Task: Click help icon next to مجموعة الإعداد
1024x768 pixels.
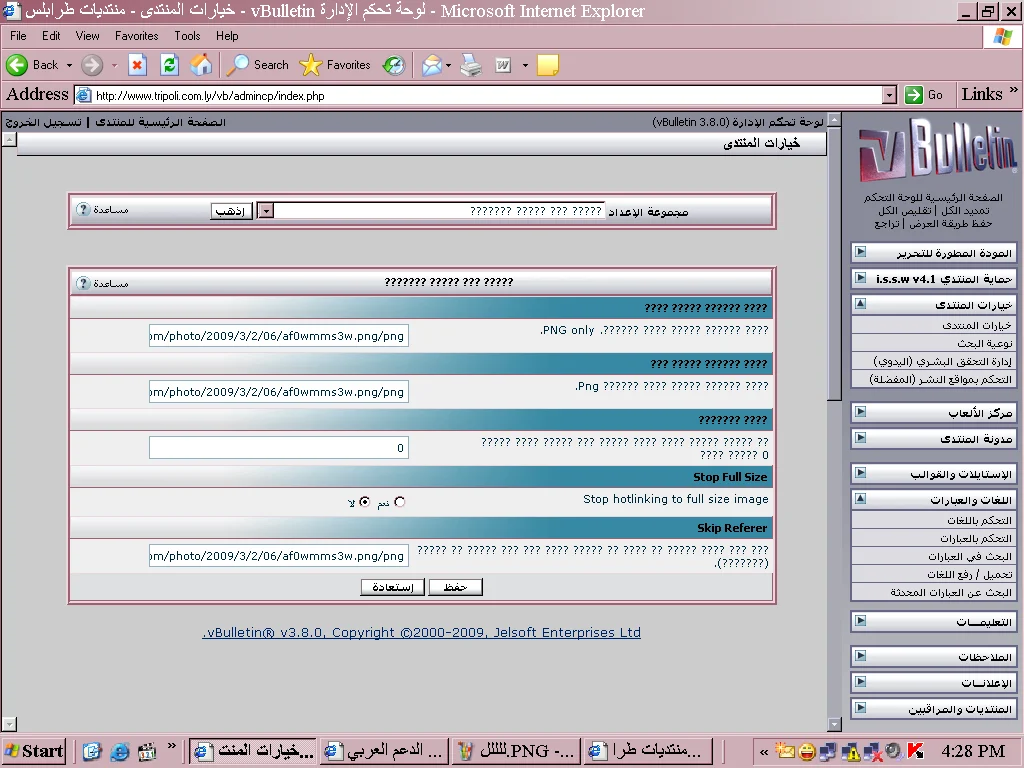Action: tap(83, 210)
